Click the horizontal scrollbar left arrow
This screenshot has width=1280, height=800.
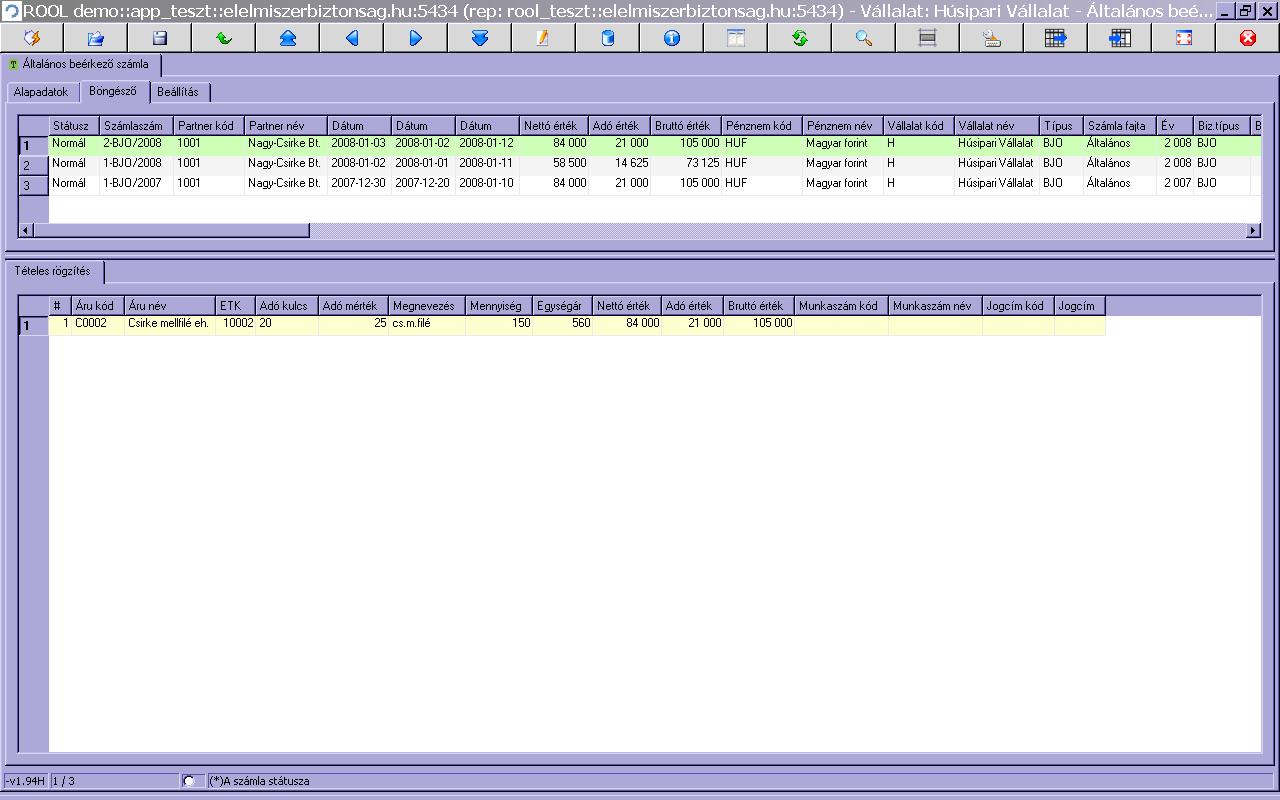coord(27,230)
